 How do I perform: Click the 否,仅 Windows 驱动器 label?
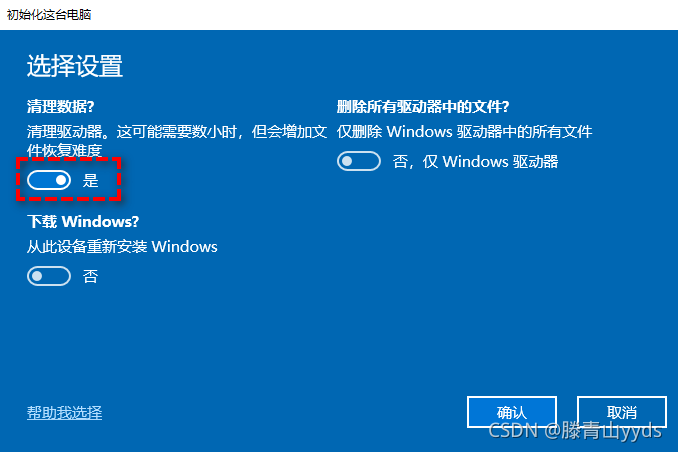(475, 162)
